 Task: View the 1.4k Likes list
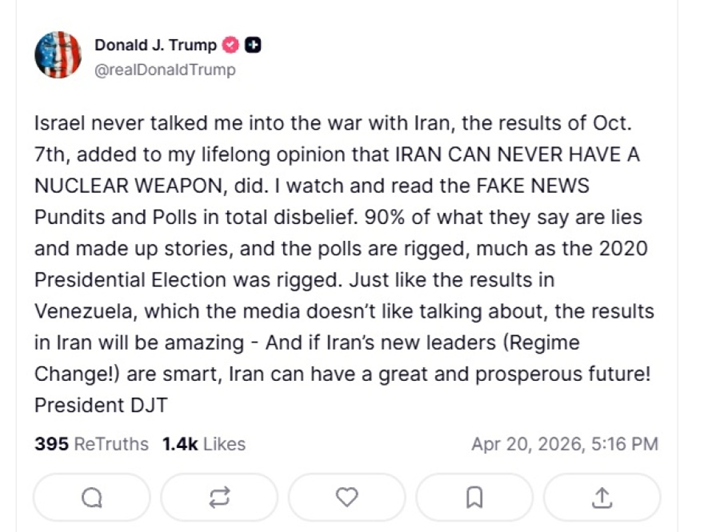point(204,444)
